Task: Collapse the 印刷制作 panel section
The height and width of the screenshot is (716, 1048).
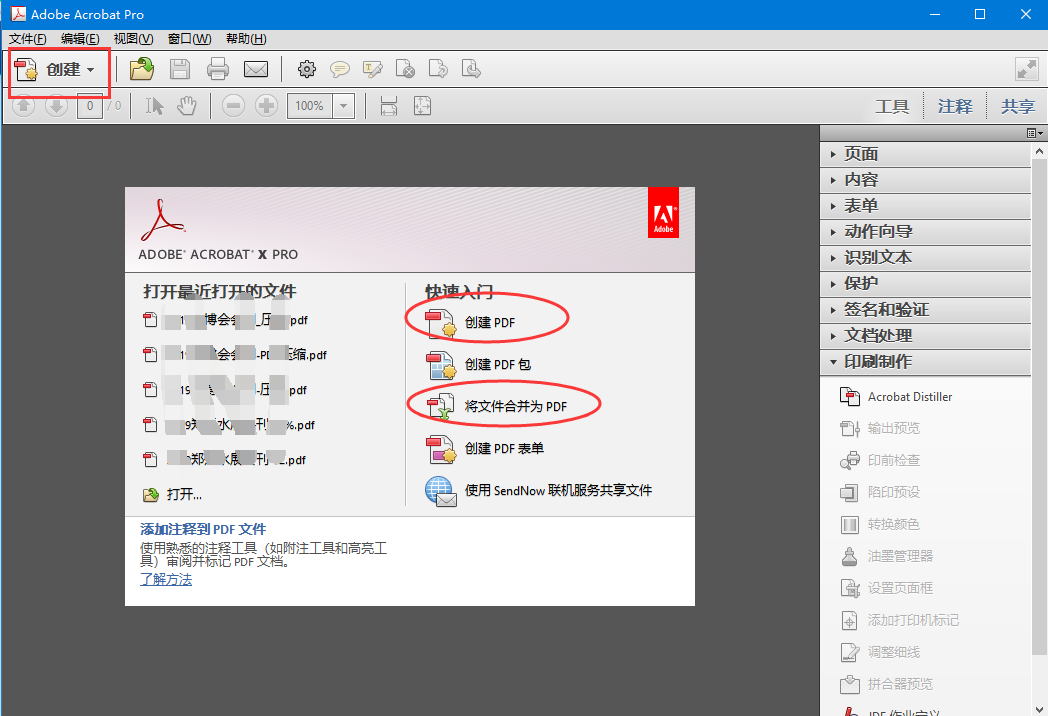Action: (x=877, y=362)
